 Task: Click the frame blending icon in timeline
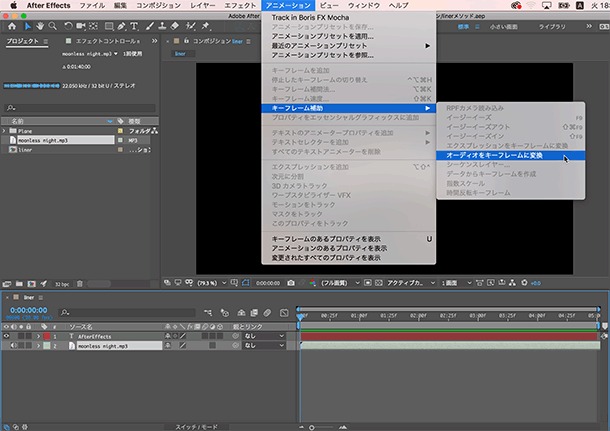pos(254,312)
